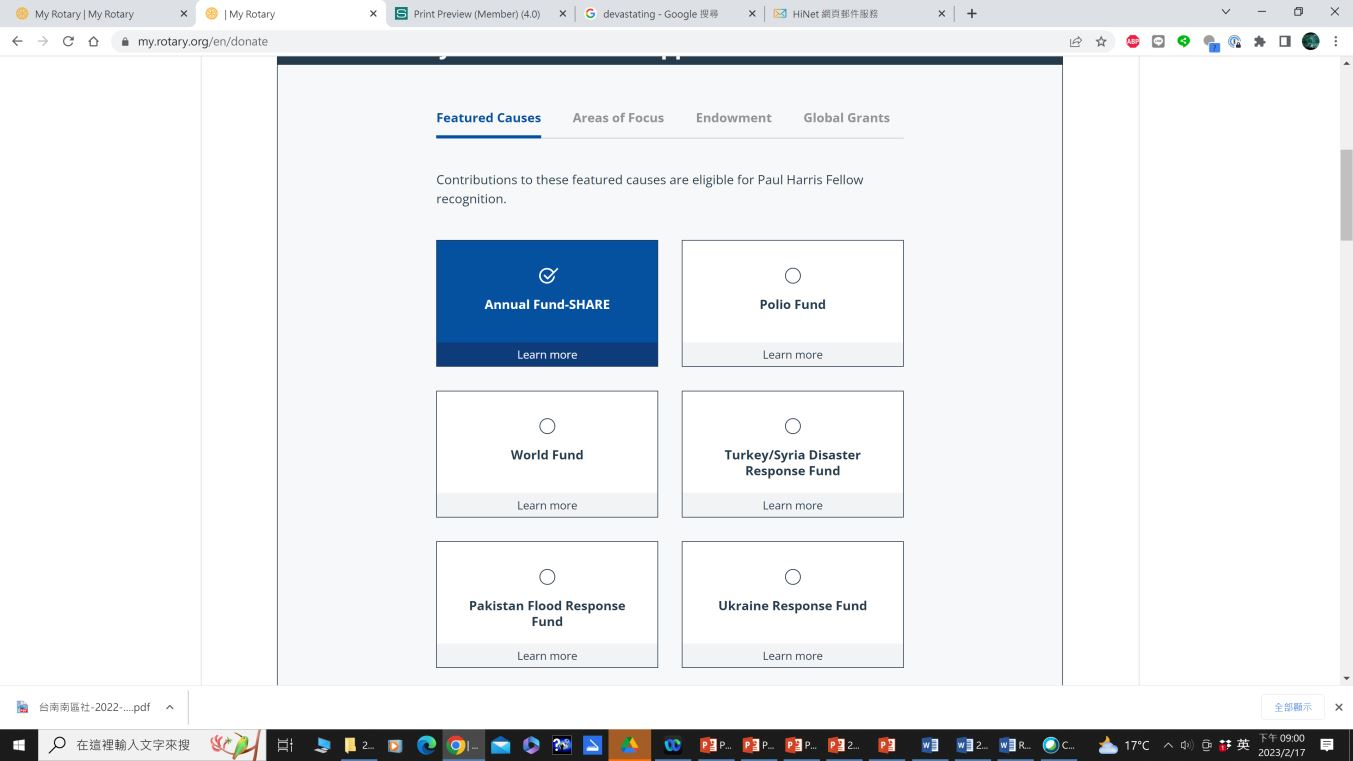The image size is (1353, 761).
Task: Learn more about Ukraine Response Fund
Action: 793,656
